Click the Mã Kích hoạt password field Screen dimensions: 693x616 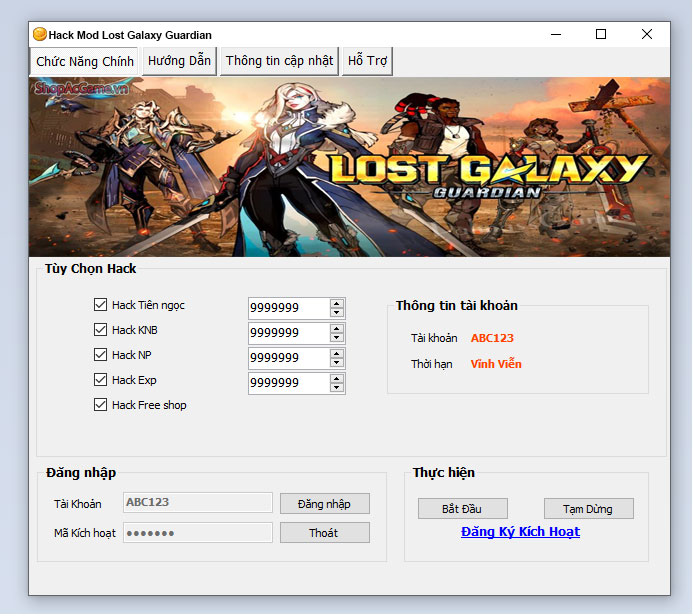[198, 533]
